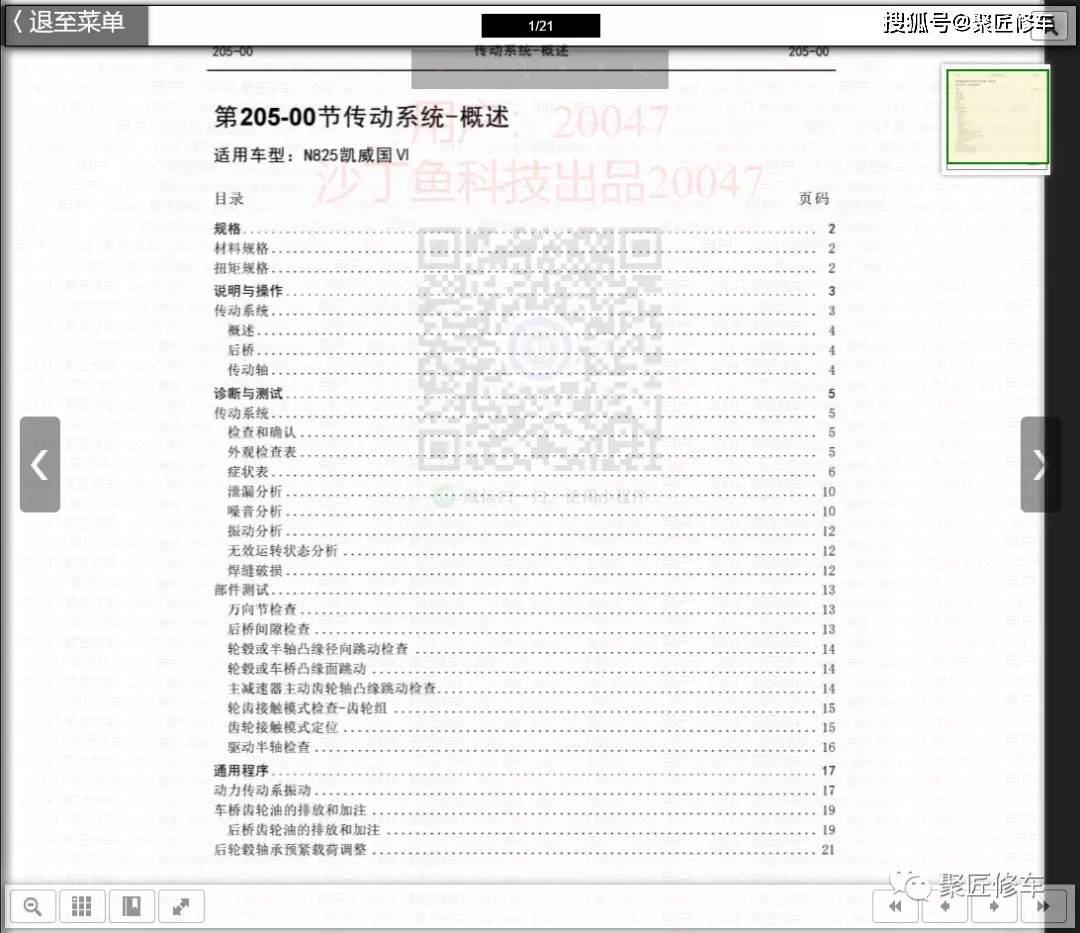Open the 传动轴 contents entry

[x=531, y=370]
